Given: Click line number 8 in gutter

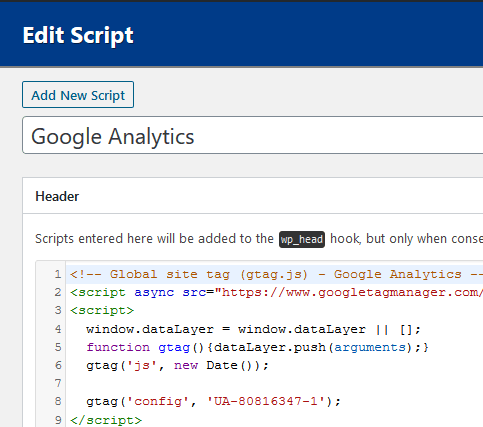Looking at the screenshot, I should 58,401.
